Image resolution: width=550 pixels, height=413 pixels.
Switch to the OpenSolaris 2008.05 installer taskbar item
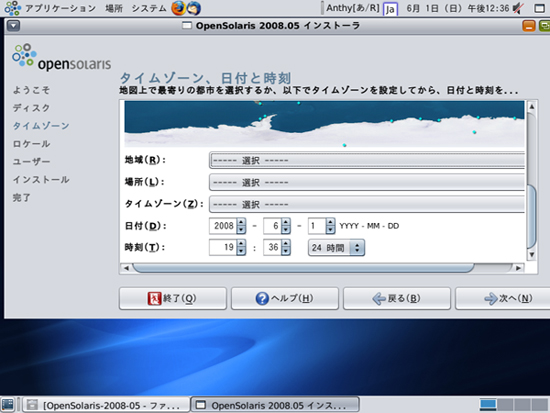pyautogui.click(x=275, y=405)
